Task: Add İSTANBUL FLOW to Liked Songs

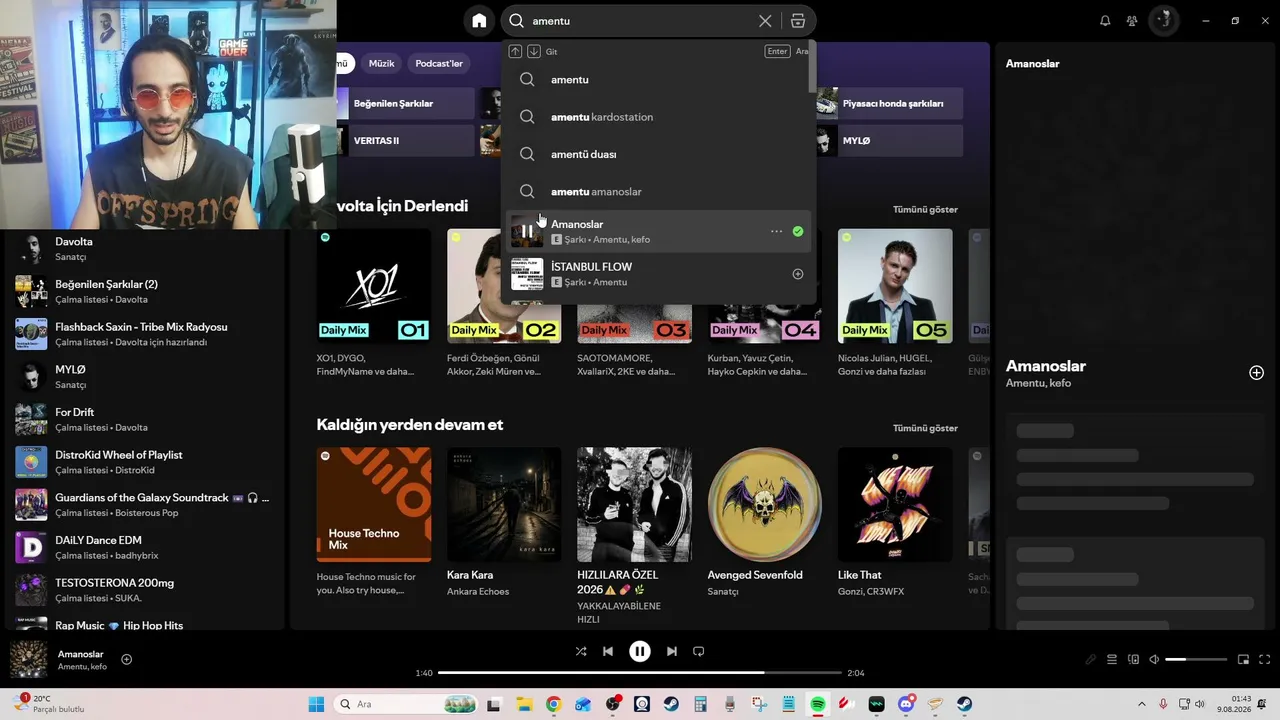Action: [798, 274]
